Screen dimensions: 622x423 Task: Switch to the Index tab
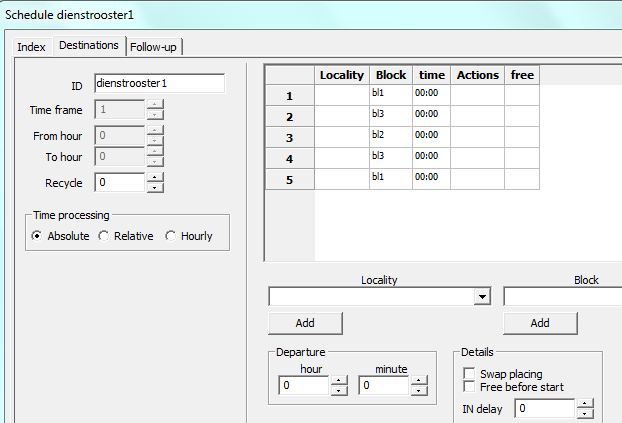tap(31, 46)
